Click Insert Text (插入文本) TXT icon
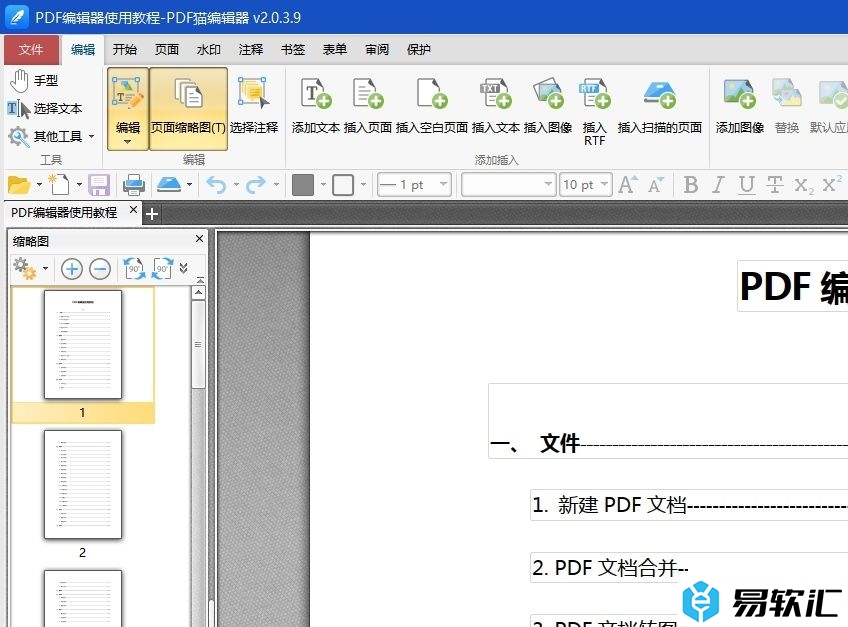Screen dimensions: 848x627 [495, 94]
